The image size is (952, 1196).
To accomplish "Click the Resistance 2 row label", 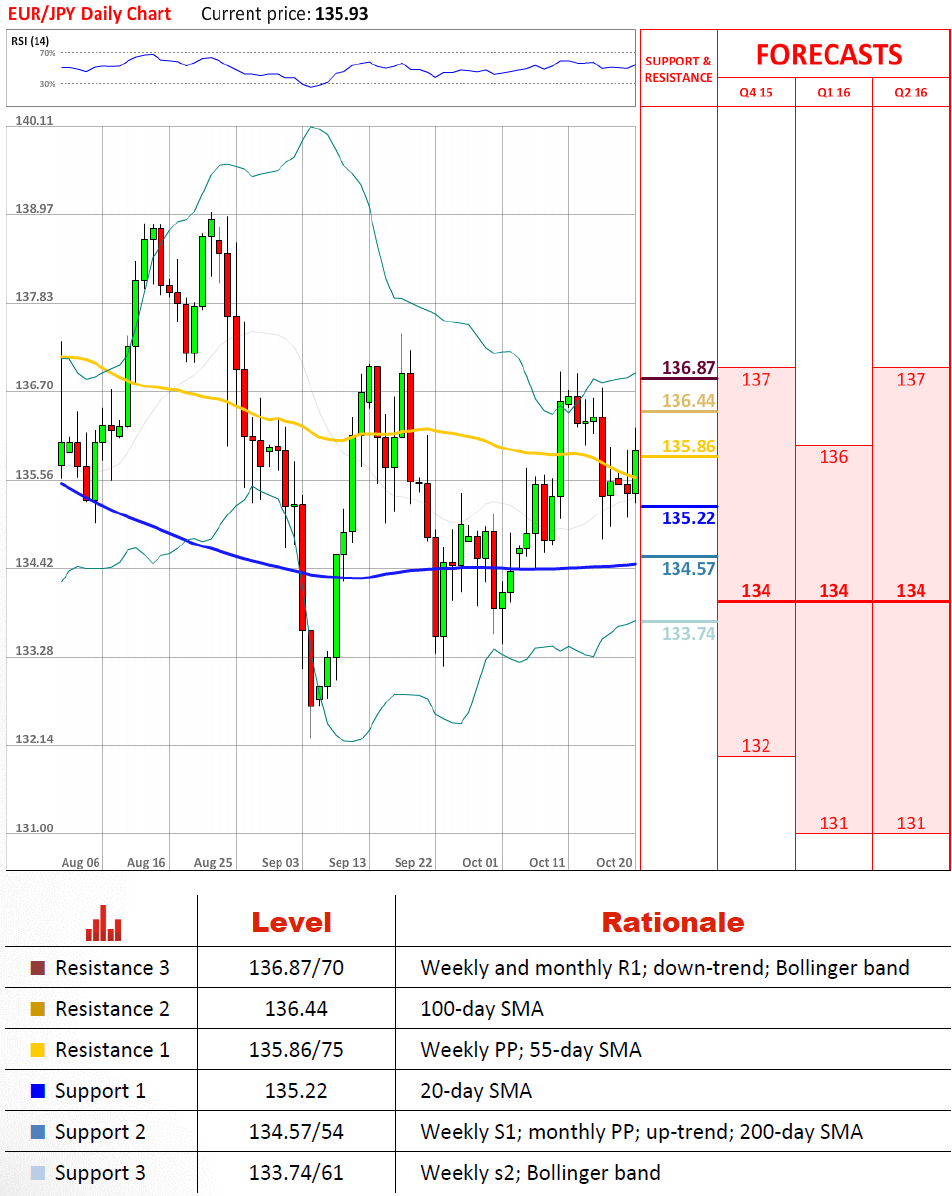I will pos(112,1009).
